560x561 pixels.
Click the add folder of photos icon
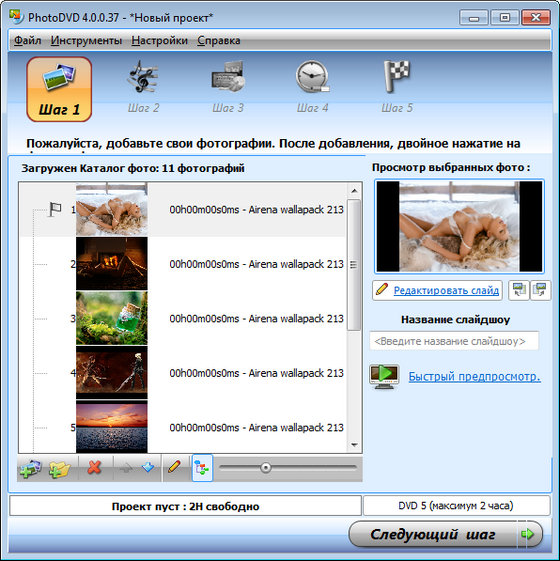60,468
